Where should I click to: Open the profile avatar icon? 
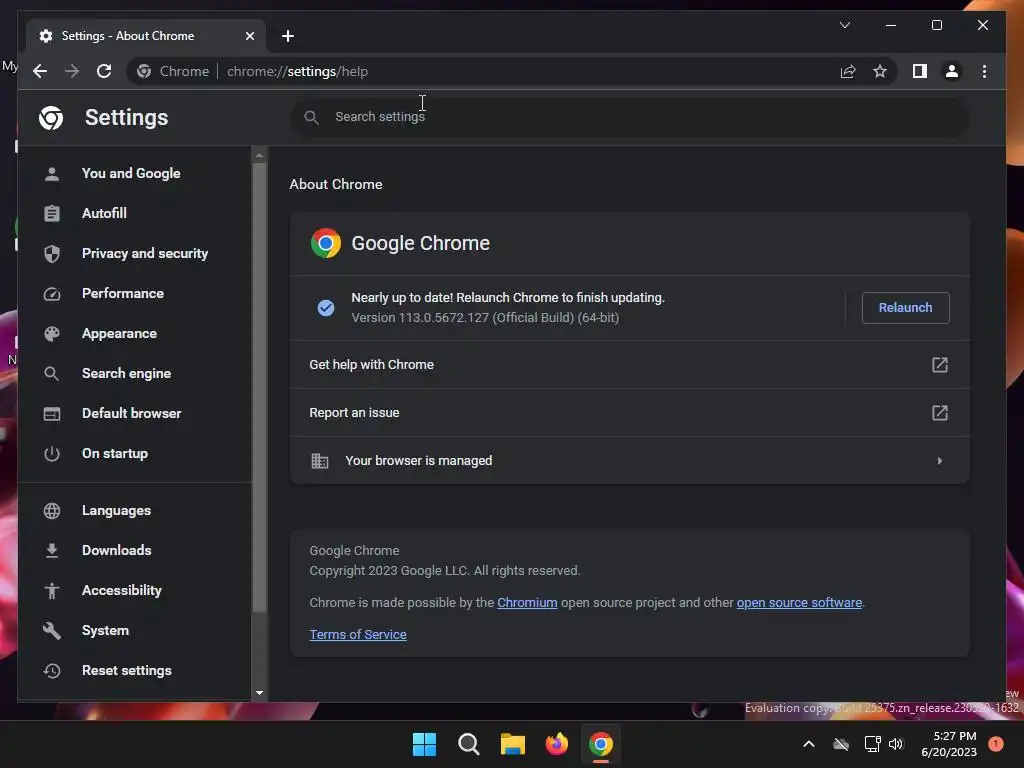pos(952,71)
